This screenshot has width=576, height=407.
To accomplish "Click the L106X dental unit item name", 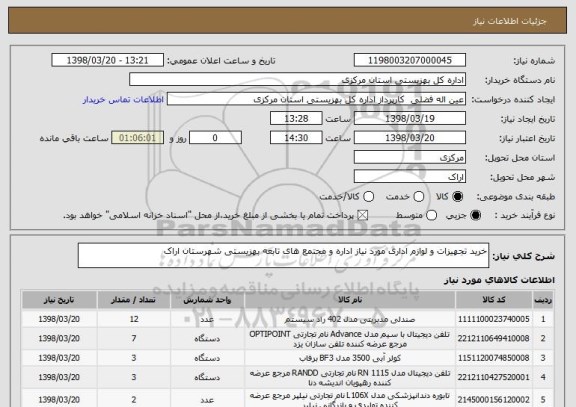I will click(x=350, y=400).
